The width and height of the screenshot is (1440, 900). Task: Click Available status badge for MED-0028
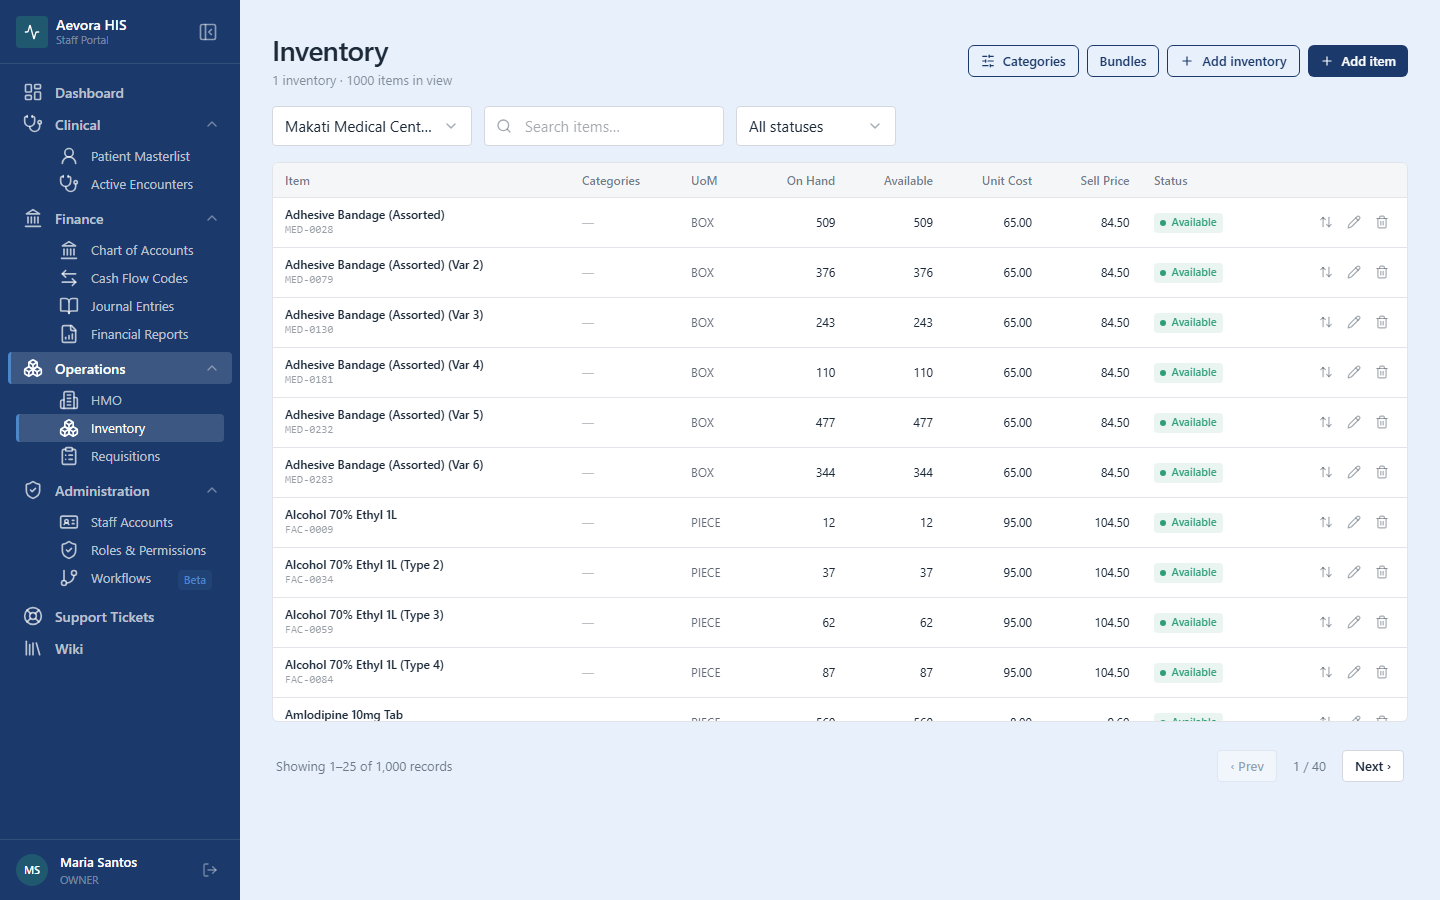1188,222
